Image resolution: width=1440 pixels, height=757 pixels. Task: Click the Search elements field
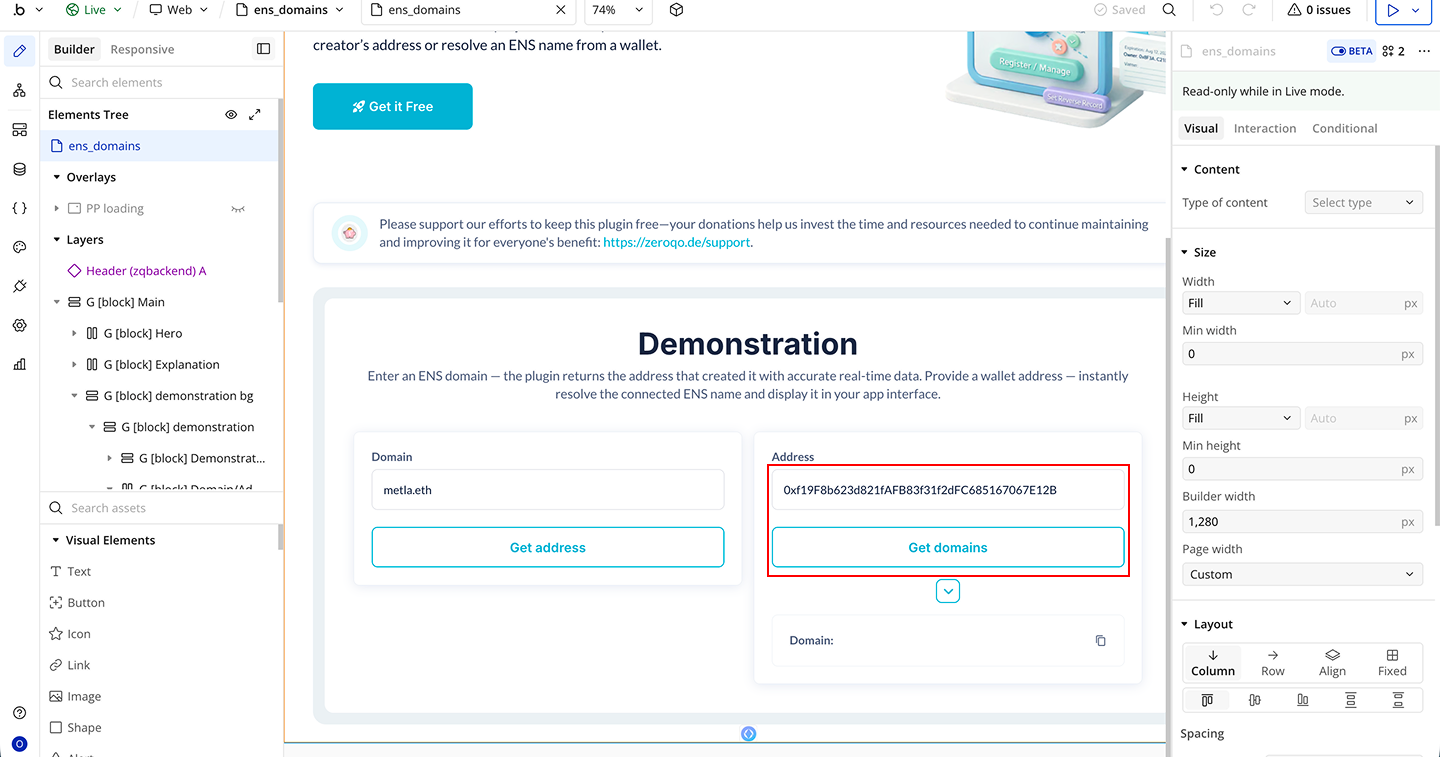tap(160, 82)
